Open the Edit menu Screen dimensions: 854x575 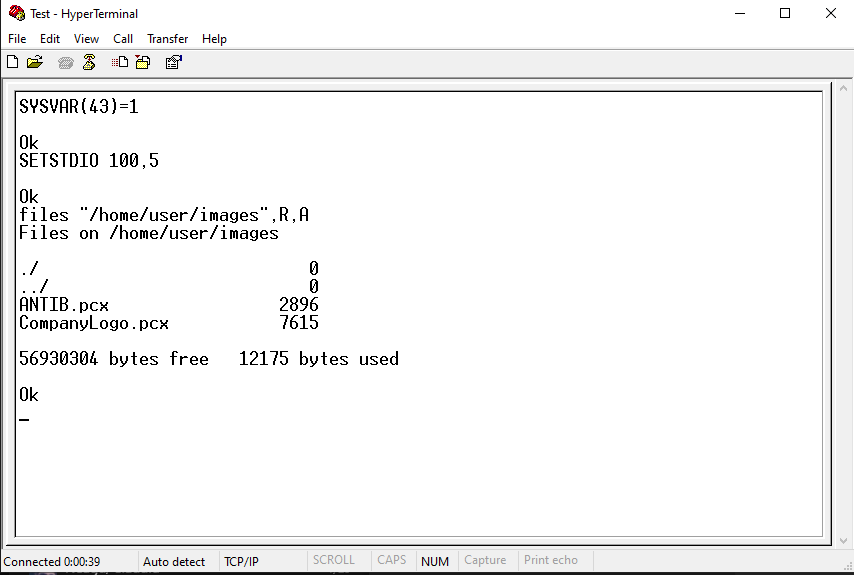(x=50, y=39)
